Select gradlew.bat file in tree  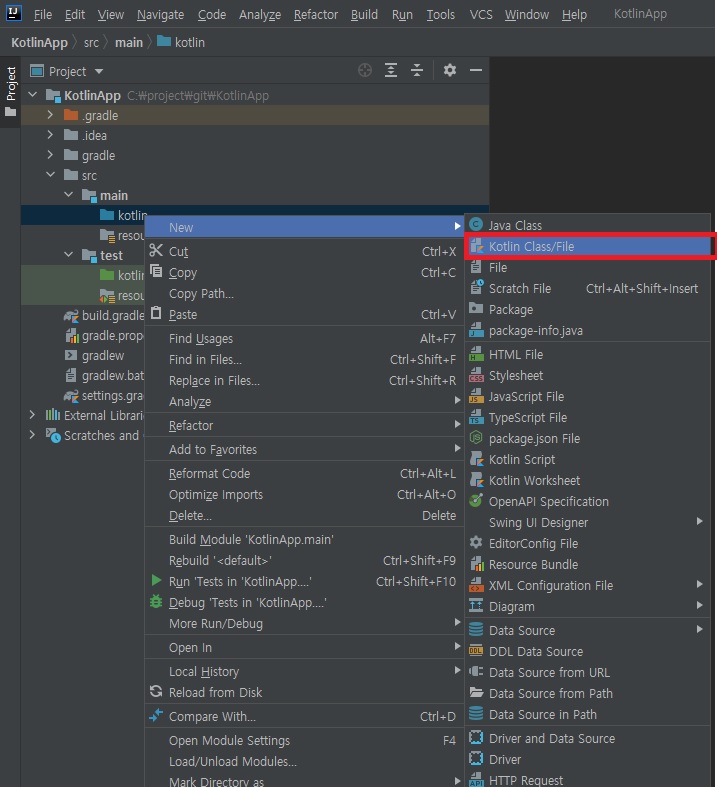104,375
